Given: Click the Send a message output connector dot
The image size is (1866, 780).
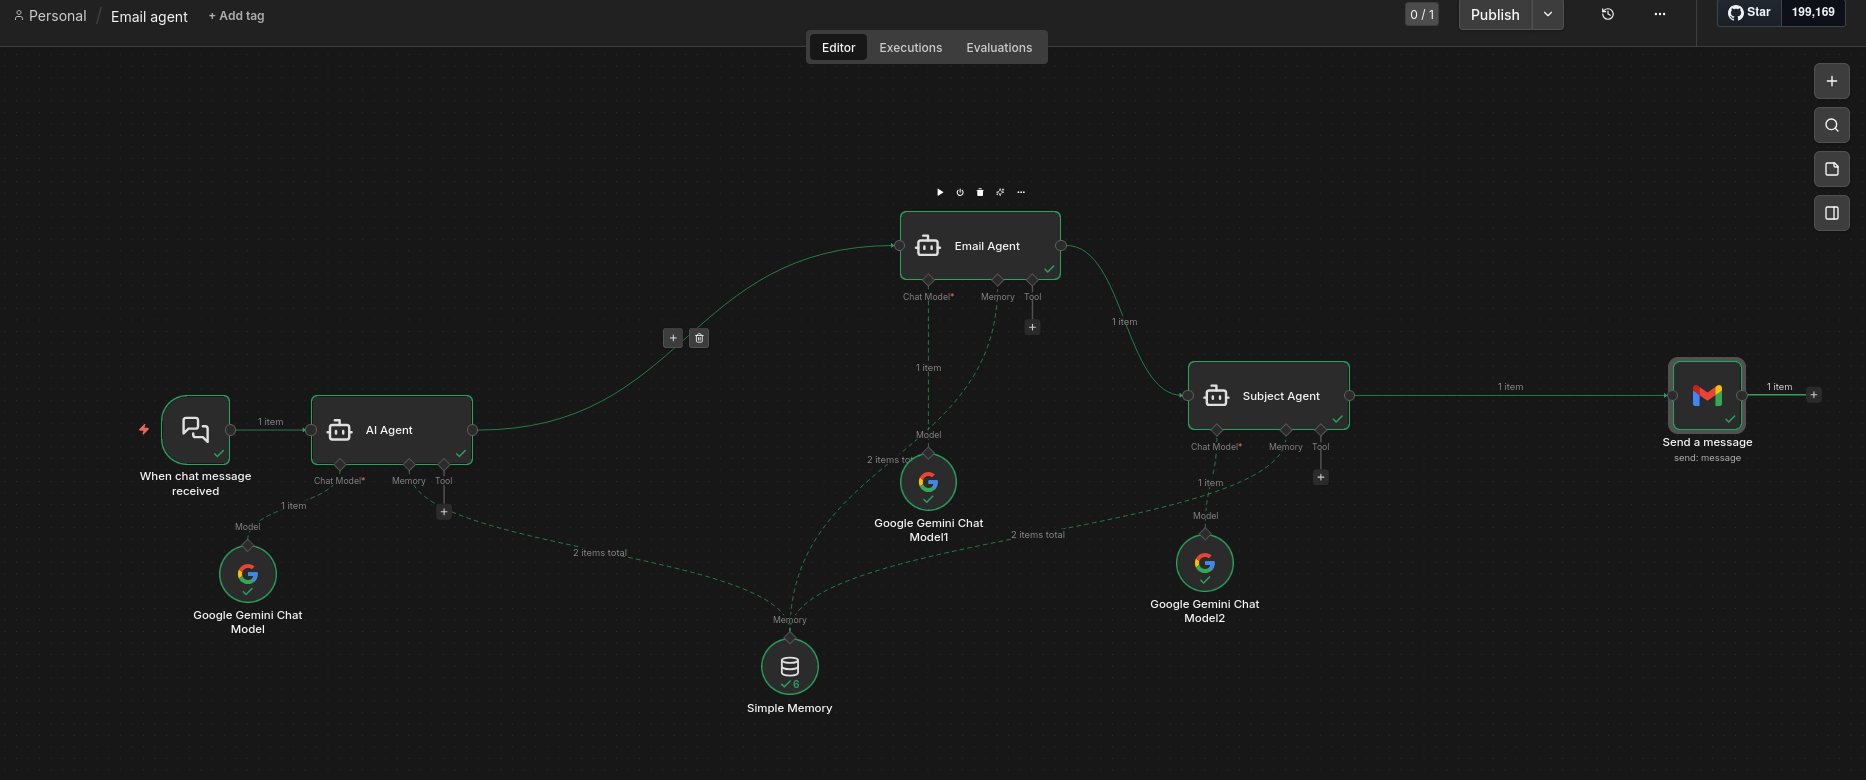Looking at the screenshot, I should [x=1743, y=396].
